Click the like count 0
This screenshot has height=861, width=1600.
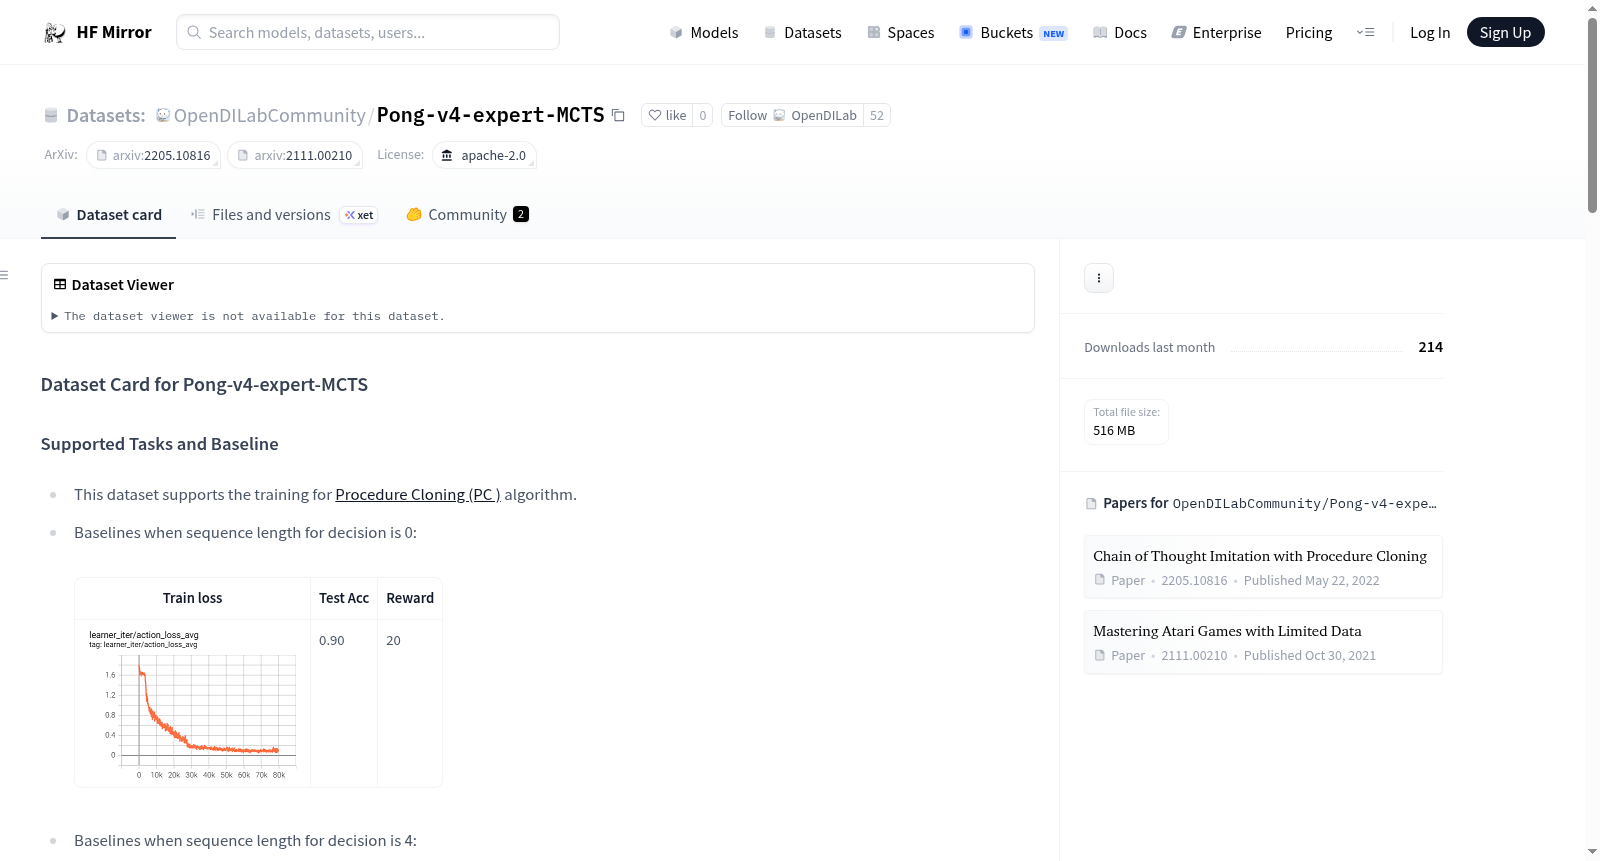click(x=703, y=116)
